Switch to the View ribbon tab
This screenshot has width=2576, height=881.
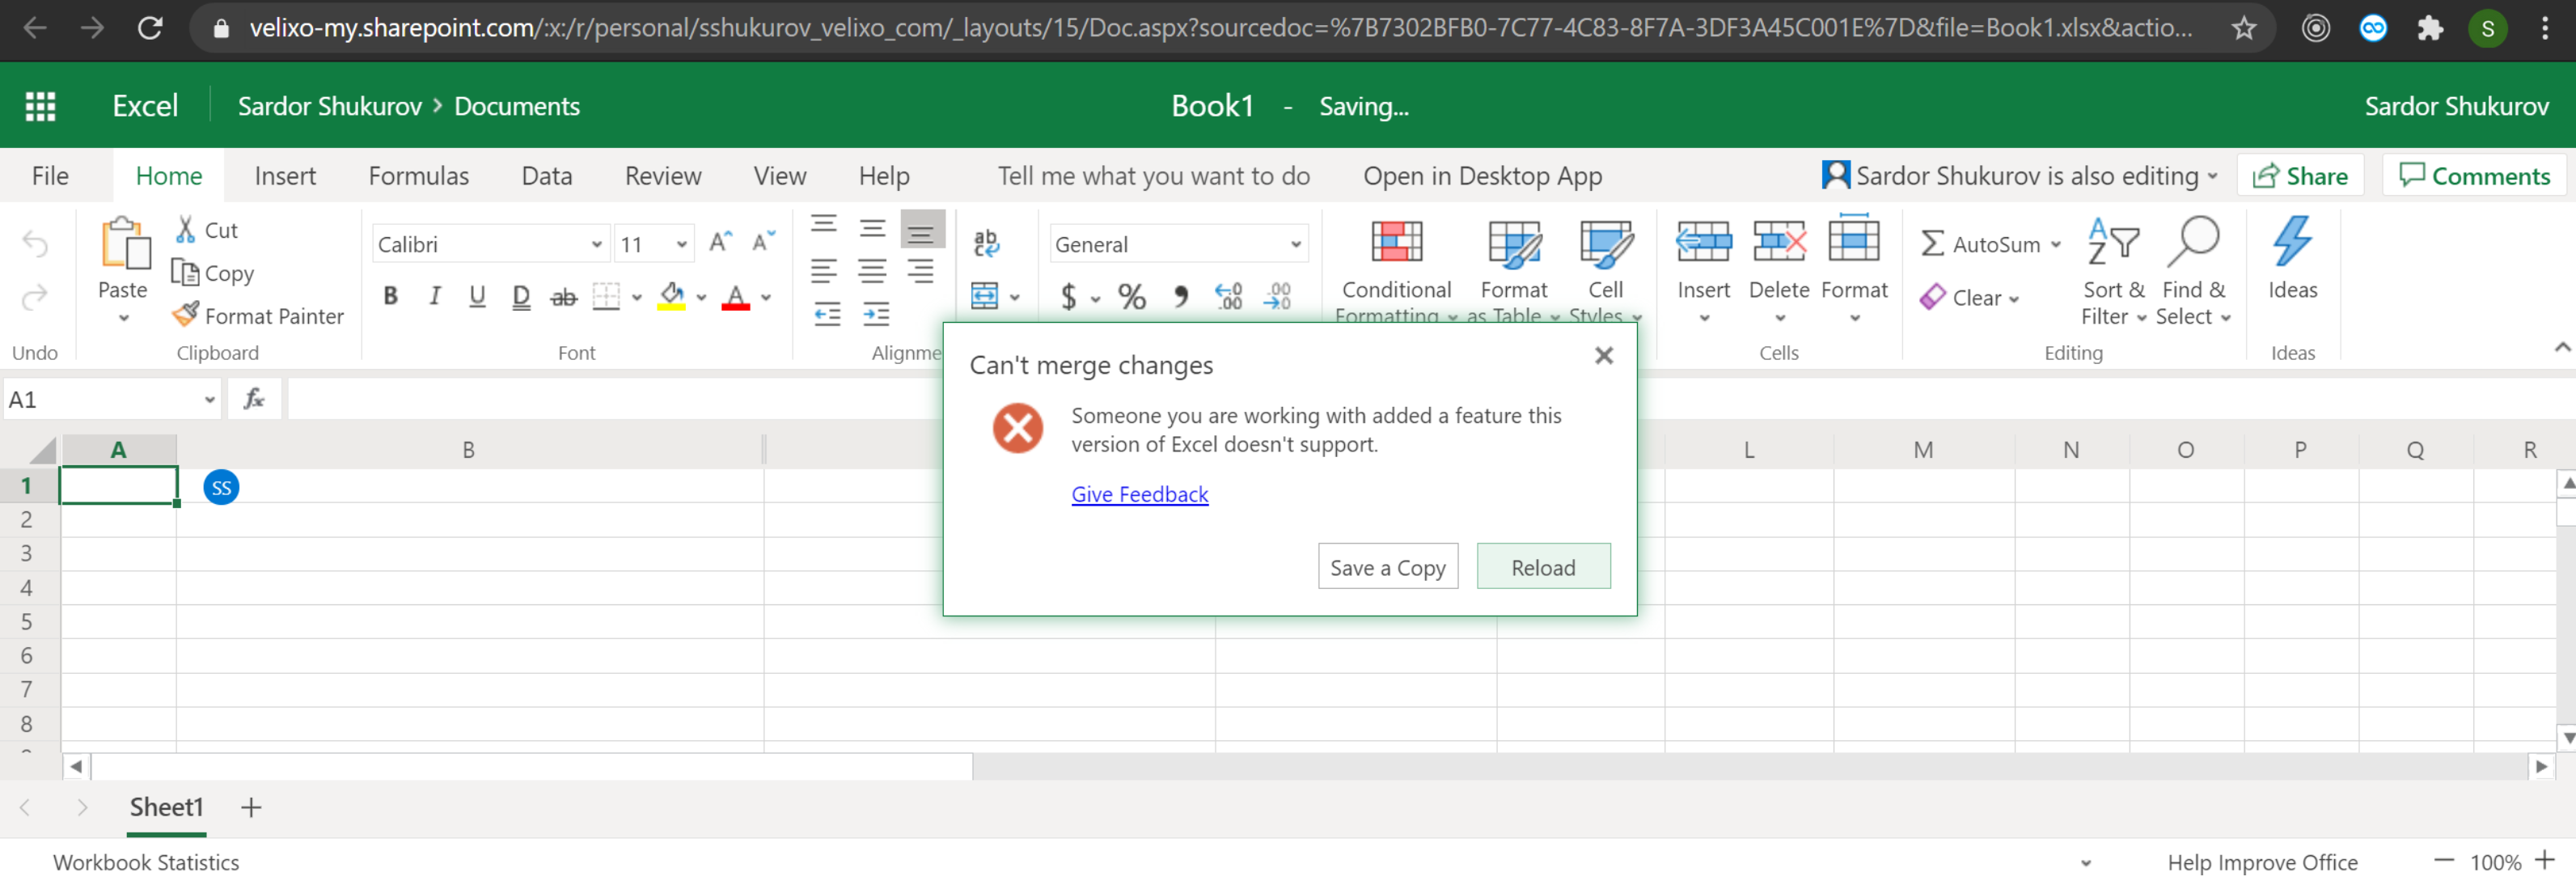780,176
